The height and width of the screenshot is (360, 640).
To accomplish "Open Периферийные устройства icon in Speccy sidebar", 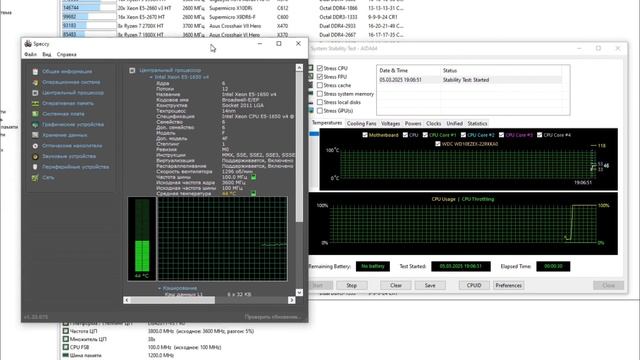I will (x=36, y=167).
